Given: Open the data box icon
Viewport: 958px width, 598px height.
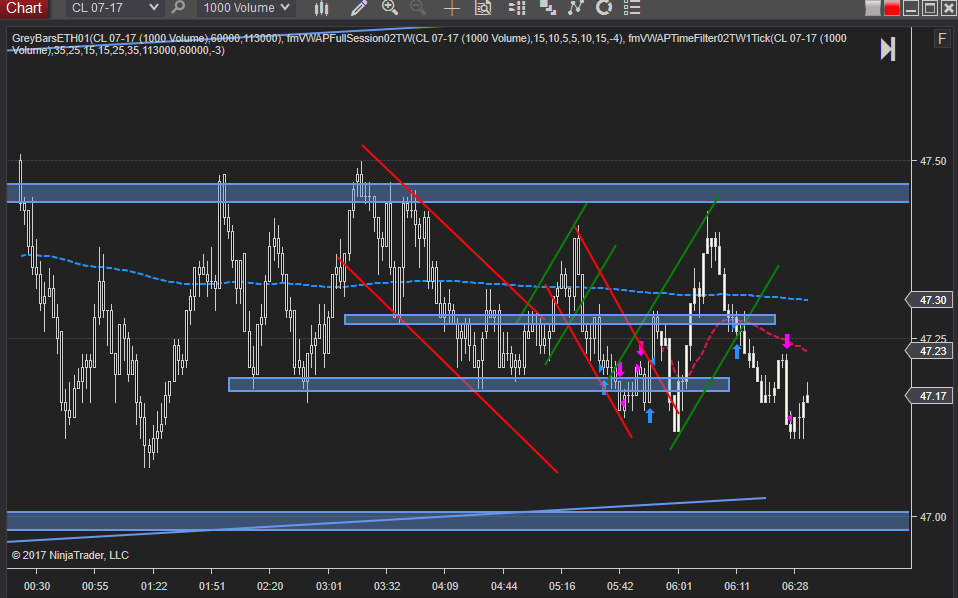Looking at the screenshot, I should coord(483,8).
